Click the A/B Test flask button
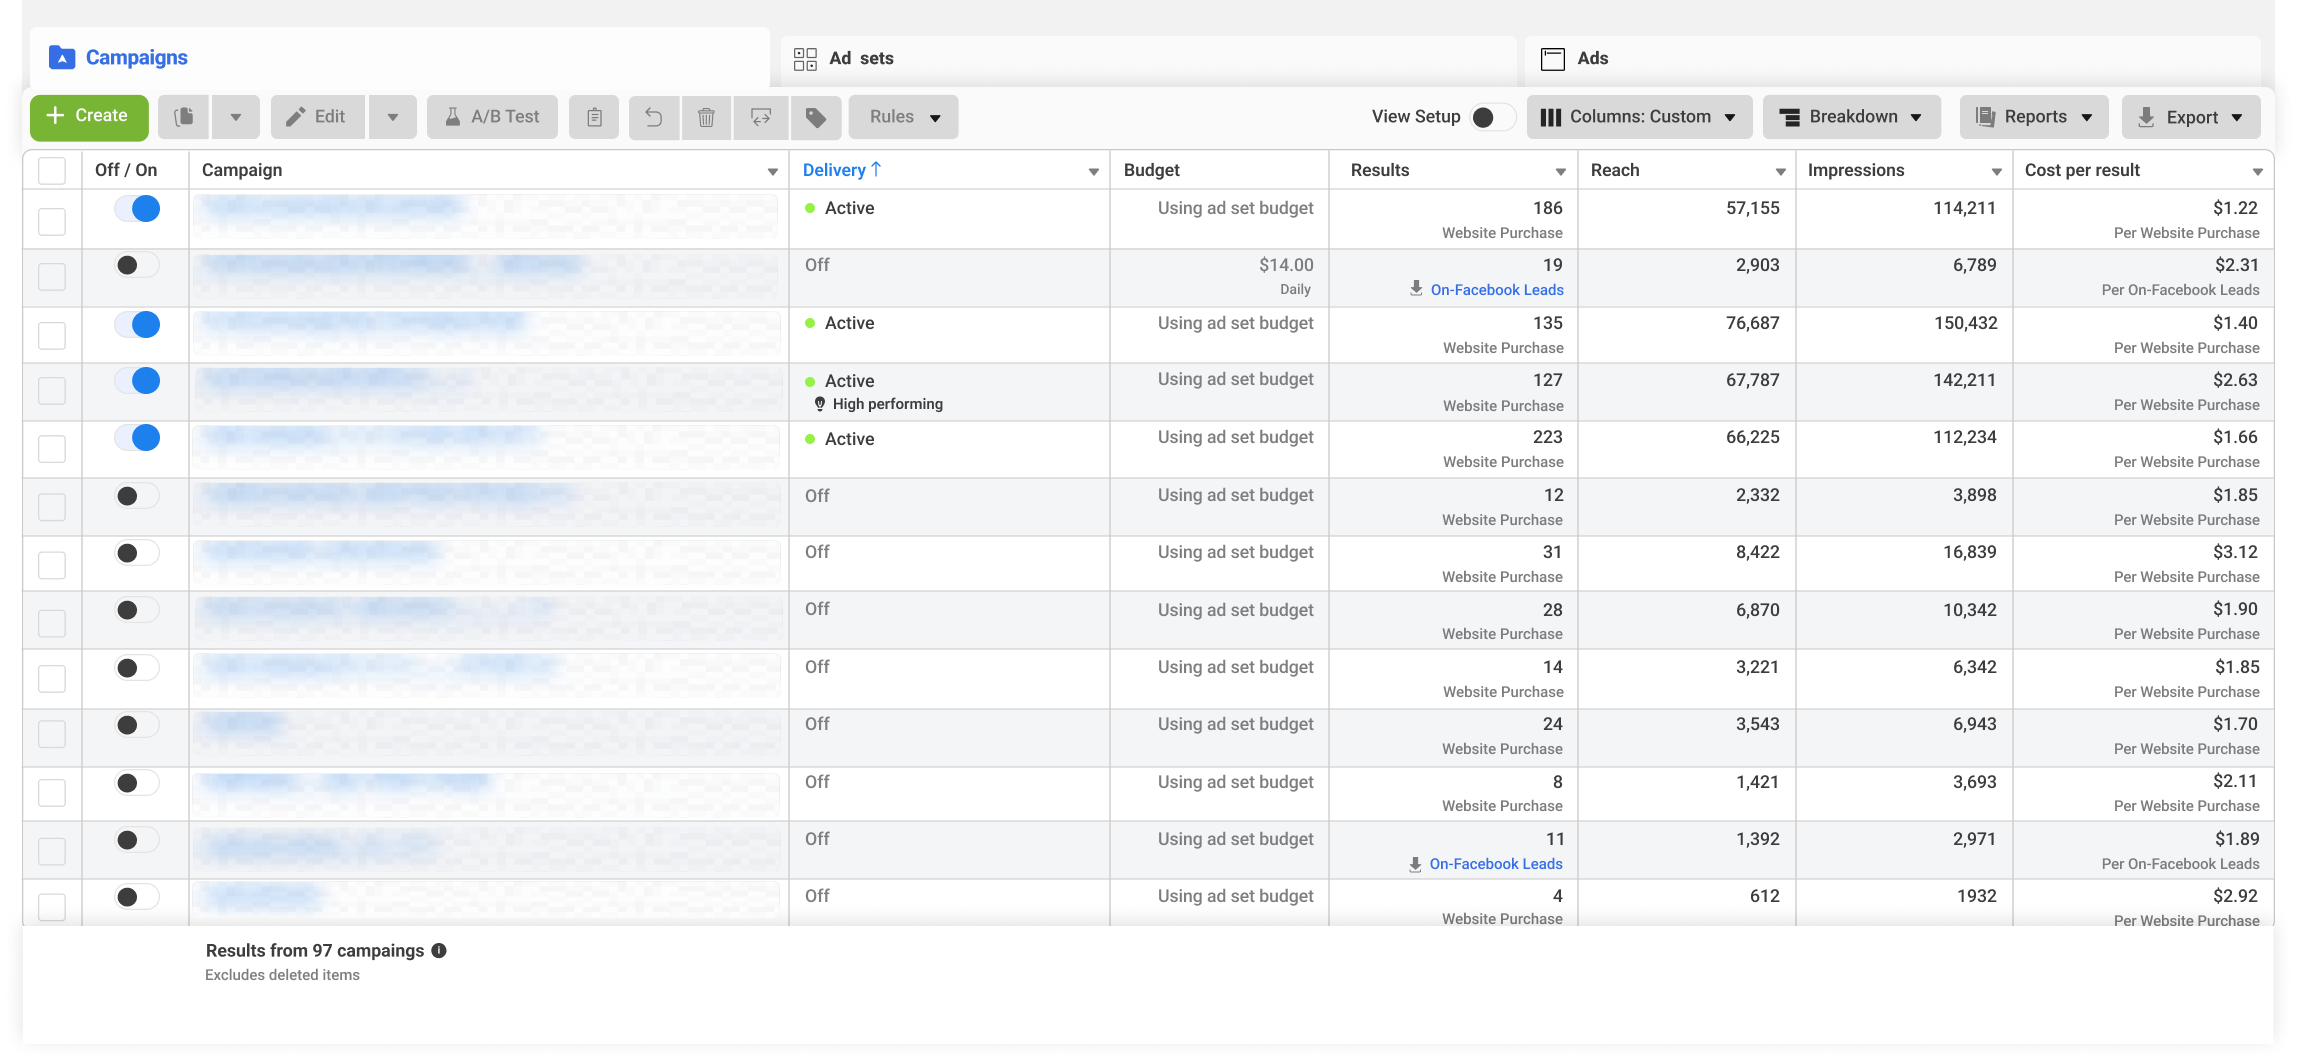2297x1062 pixels. point(493,117)
